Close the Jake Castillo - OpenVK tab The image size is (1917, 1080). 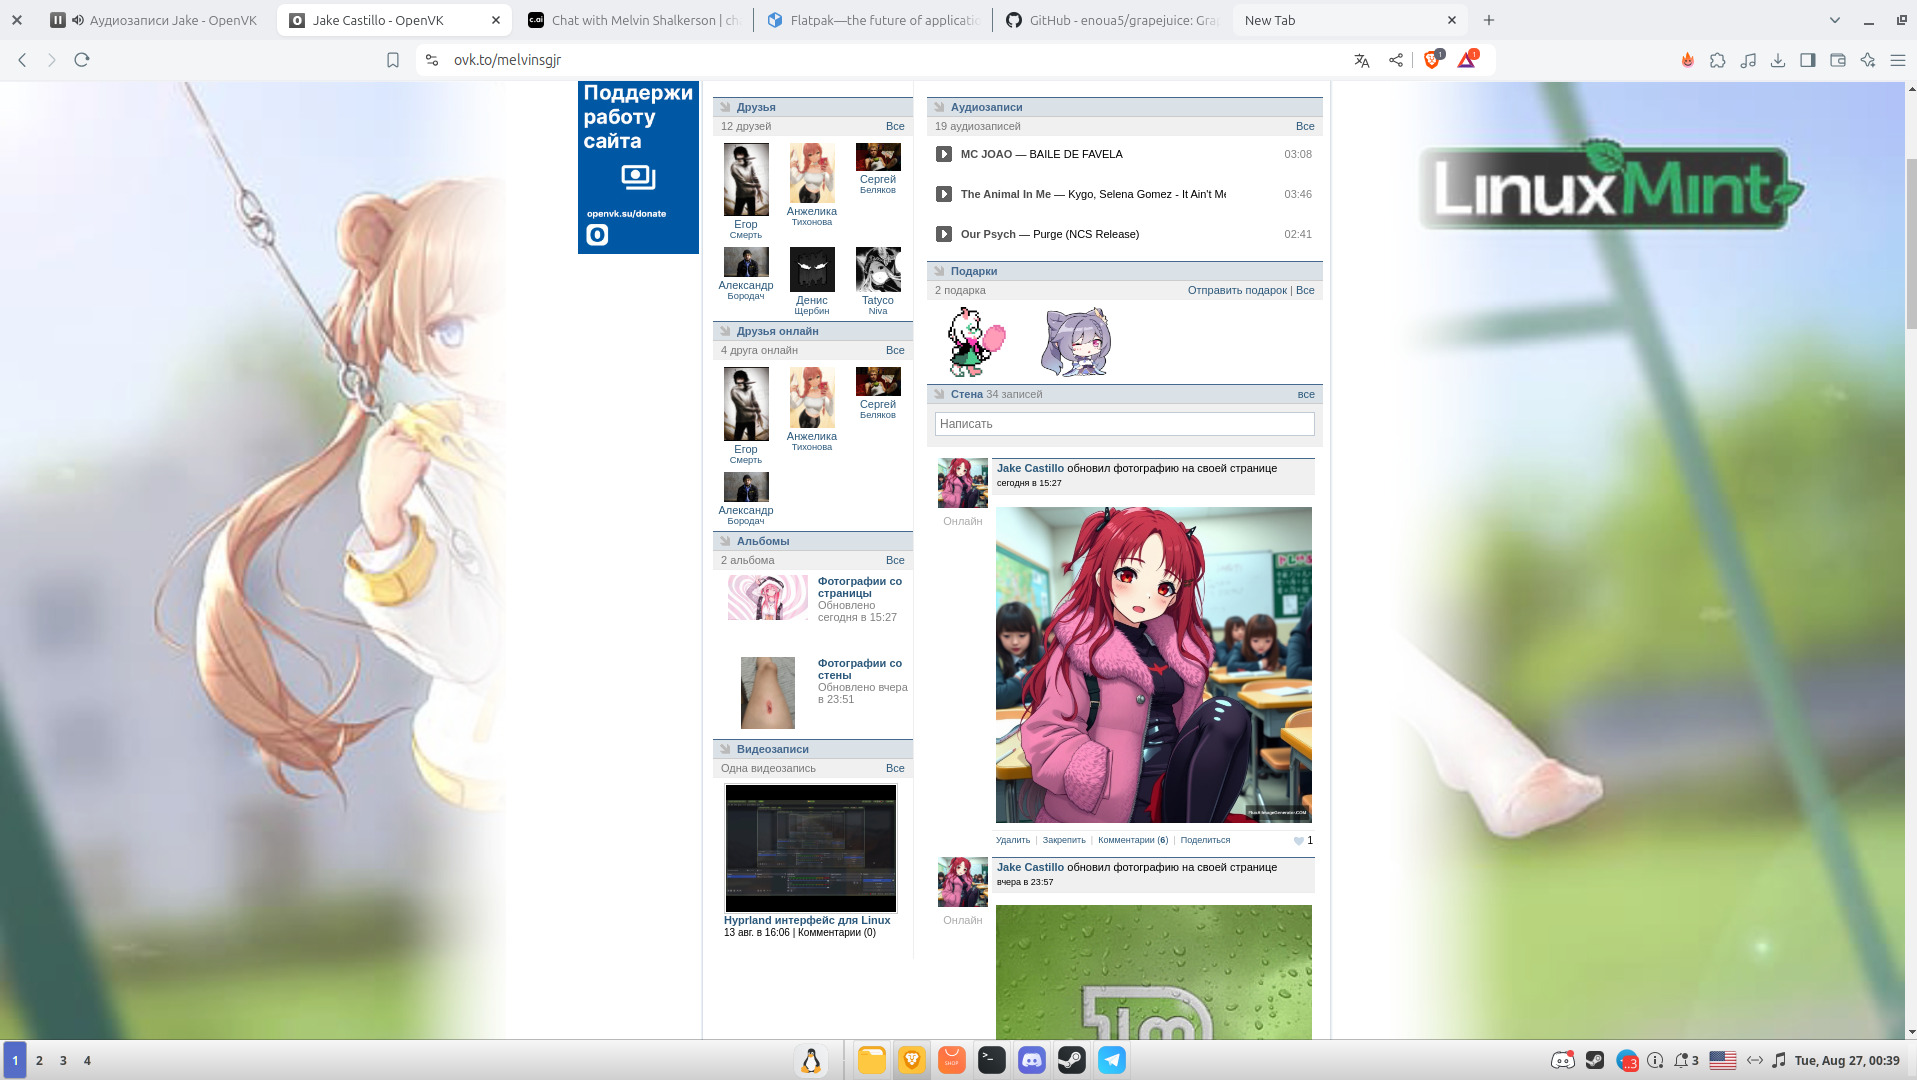click(496, 20)
